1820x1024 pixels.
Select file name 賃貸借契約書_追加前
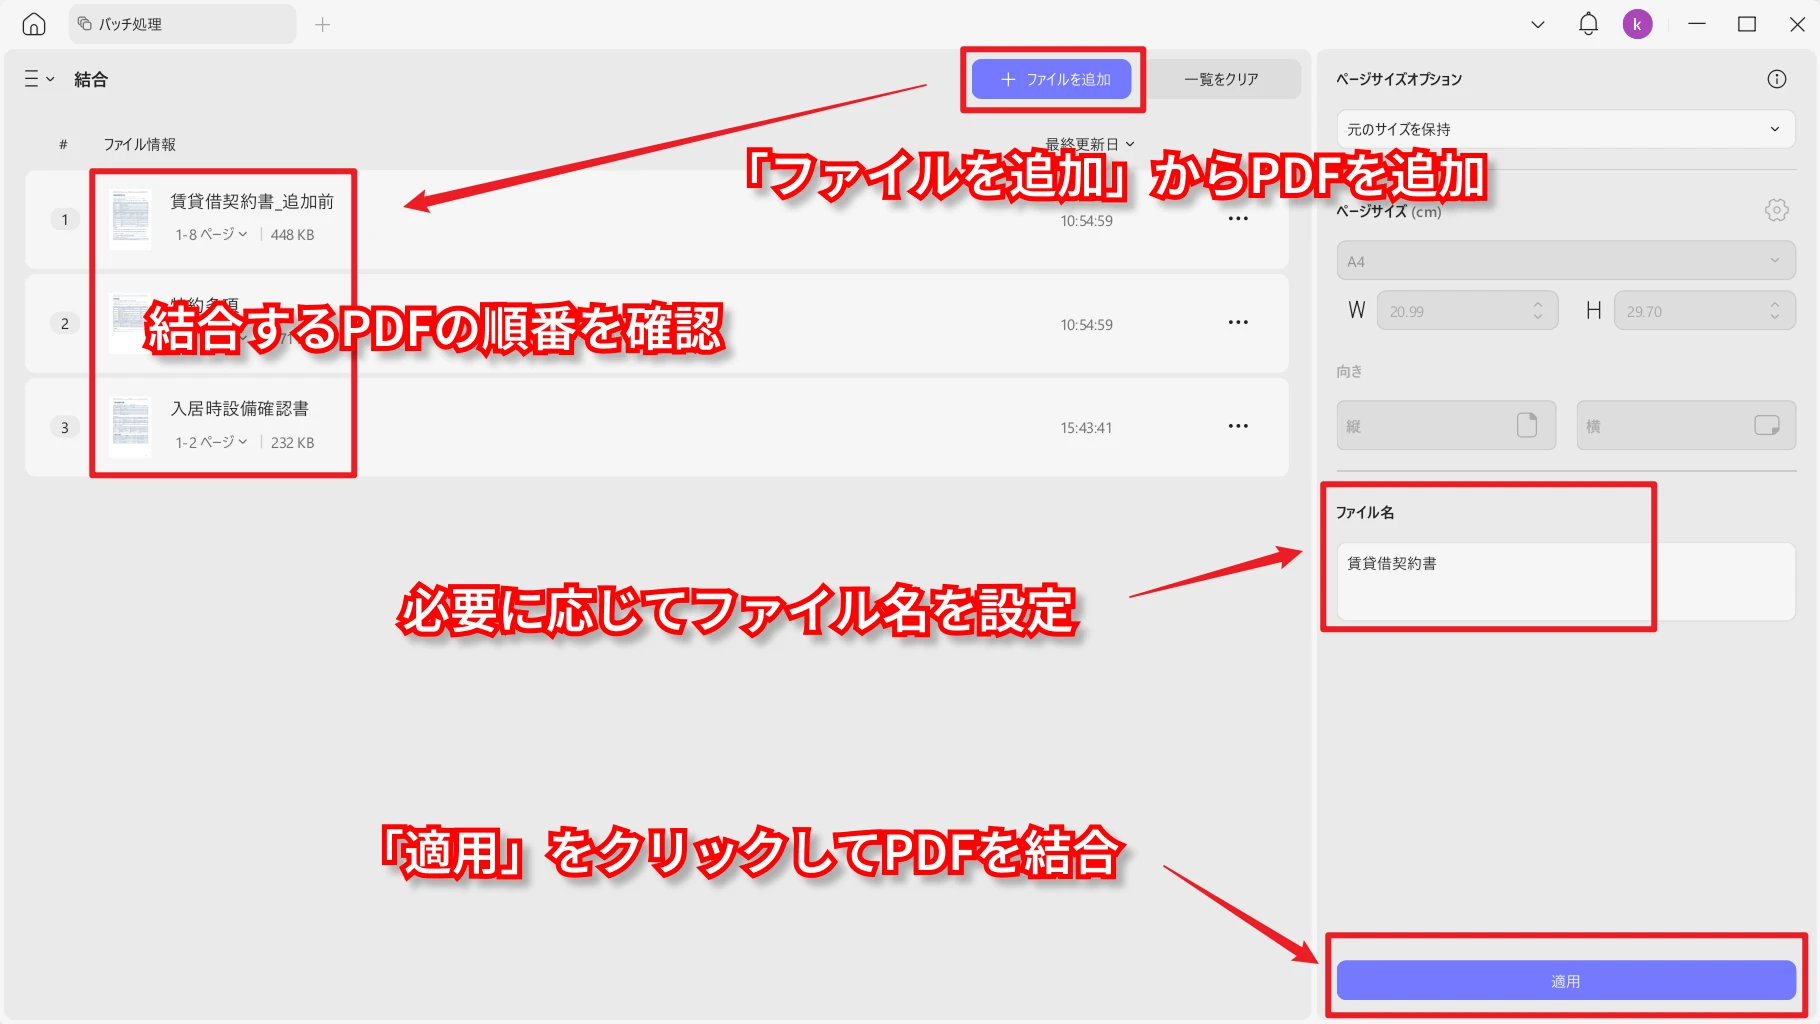(x=252, y=201)
